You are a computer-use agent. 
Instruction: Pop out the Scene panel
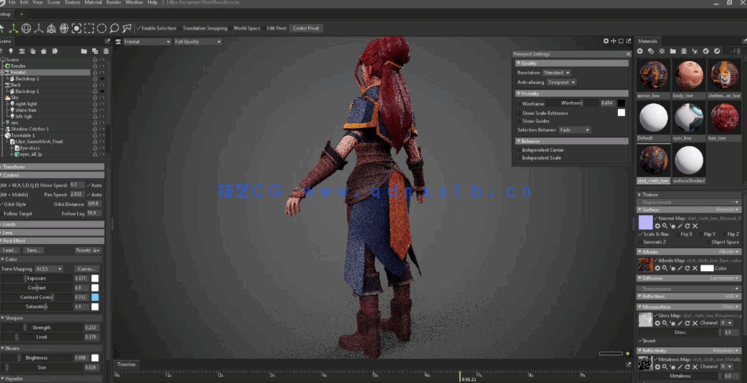(x=107, y=41)
